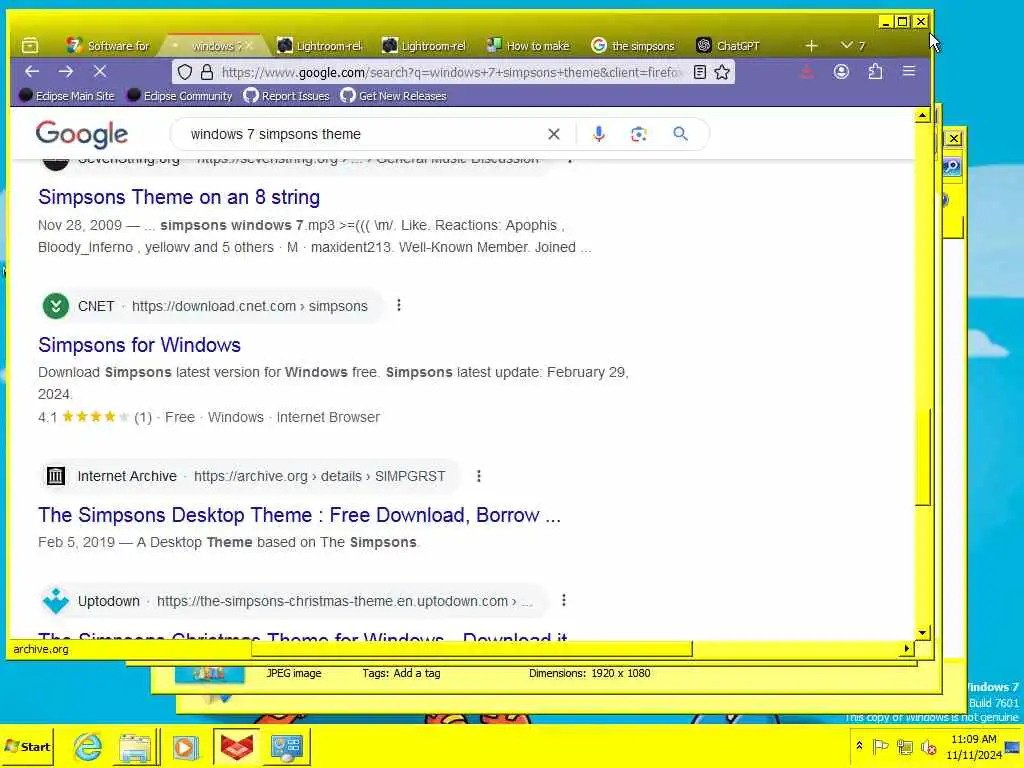This screenshot has height=768, width=1024.
Task: Click vertical scrollbar down arrow
Action: click(x=922, y=633)
